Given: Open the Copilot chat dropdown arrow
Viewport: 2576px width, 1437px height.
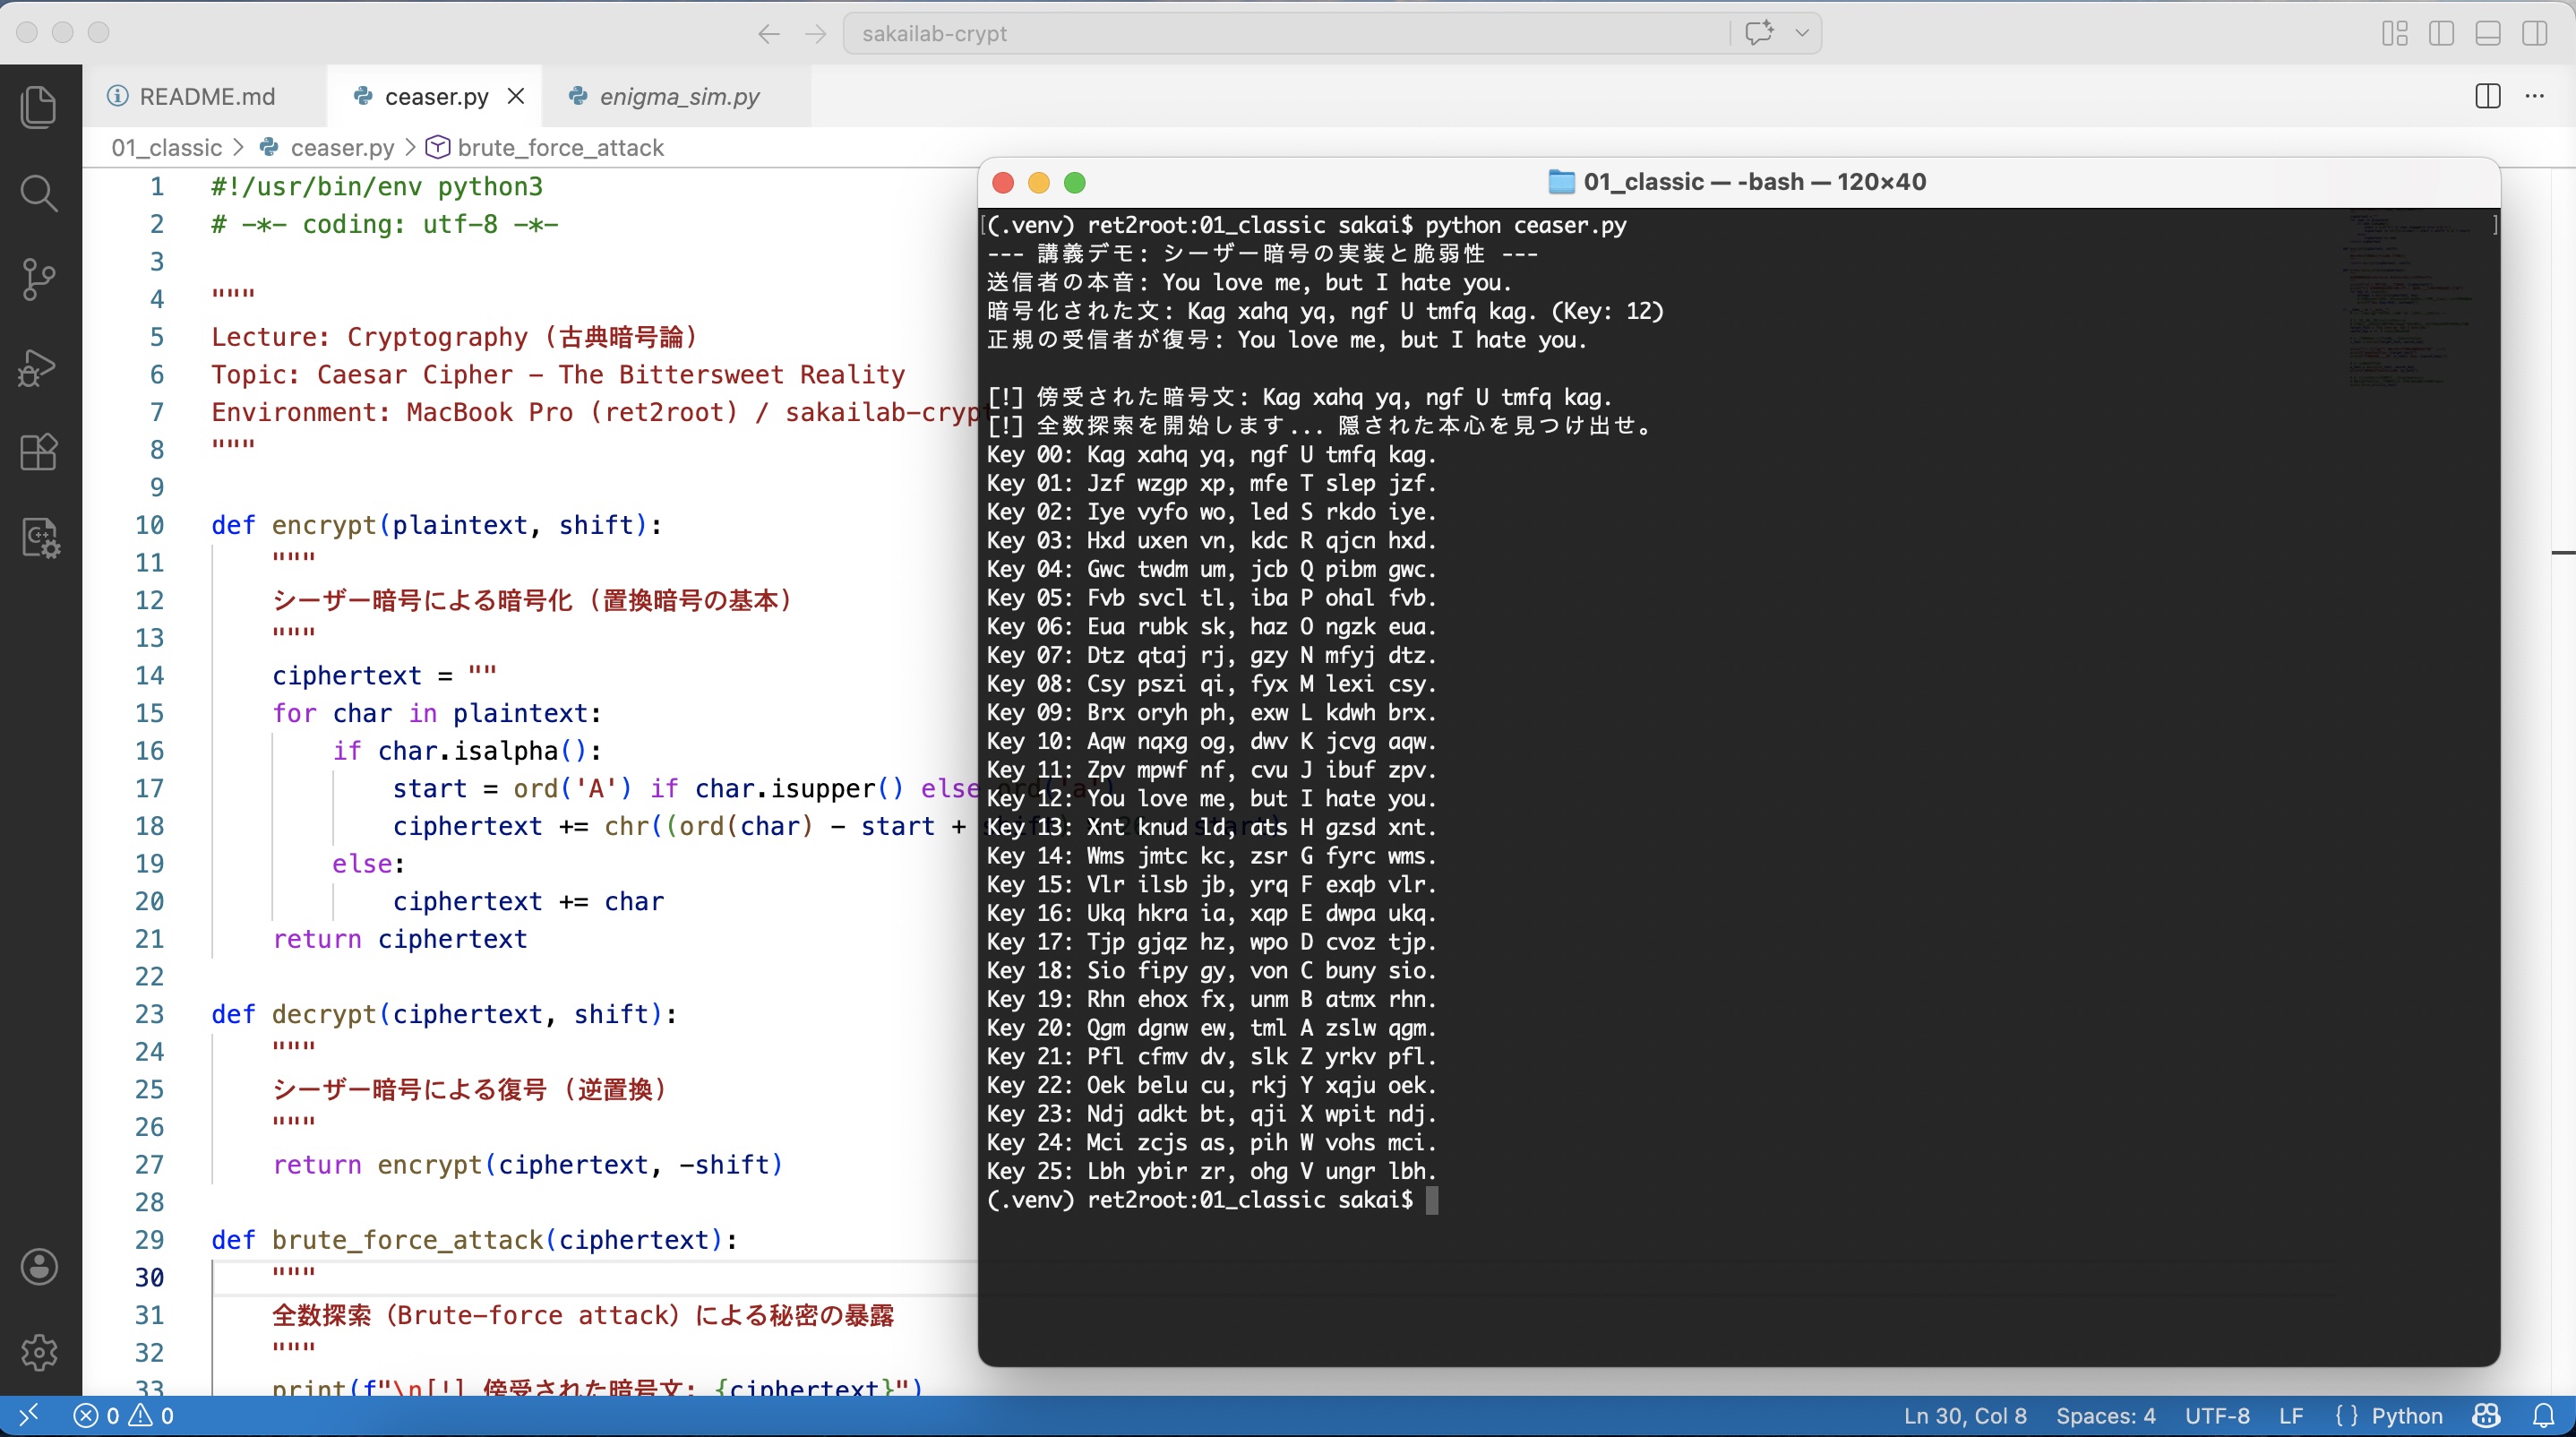Looking at the screenshot, I should coord(1802,33).
